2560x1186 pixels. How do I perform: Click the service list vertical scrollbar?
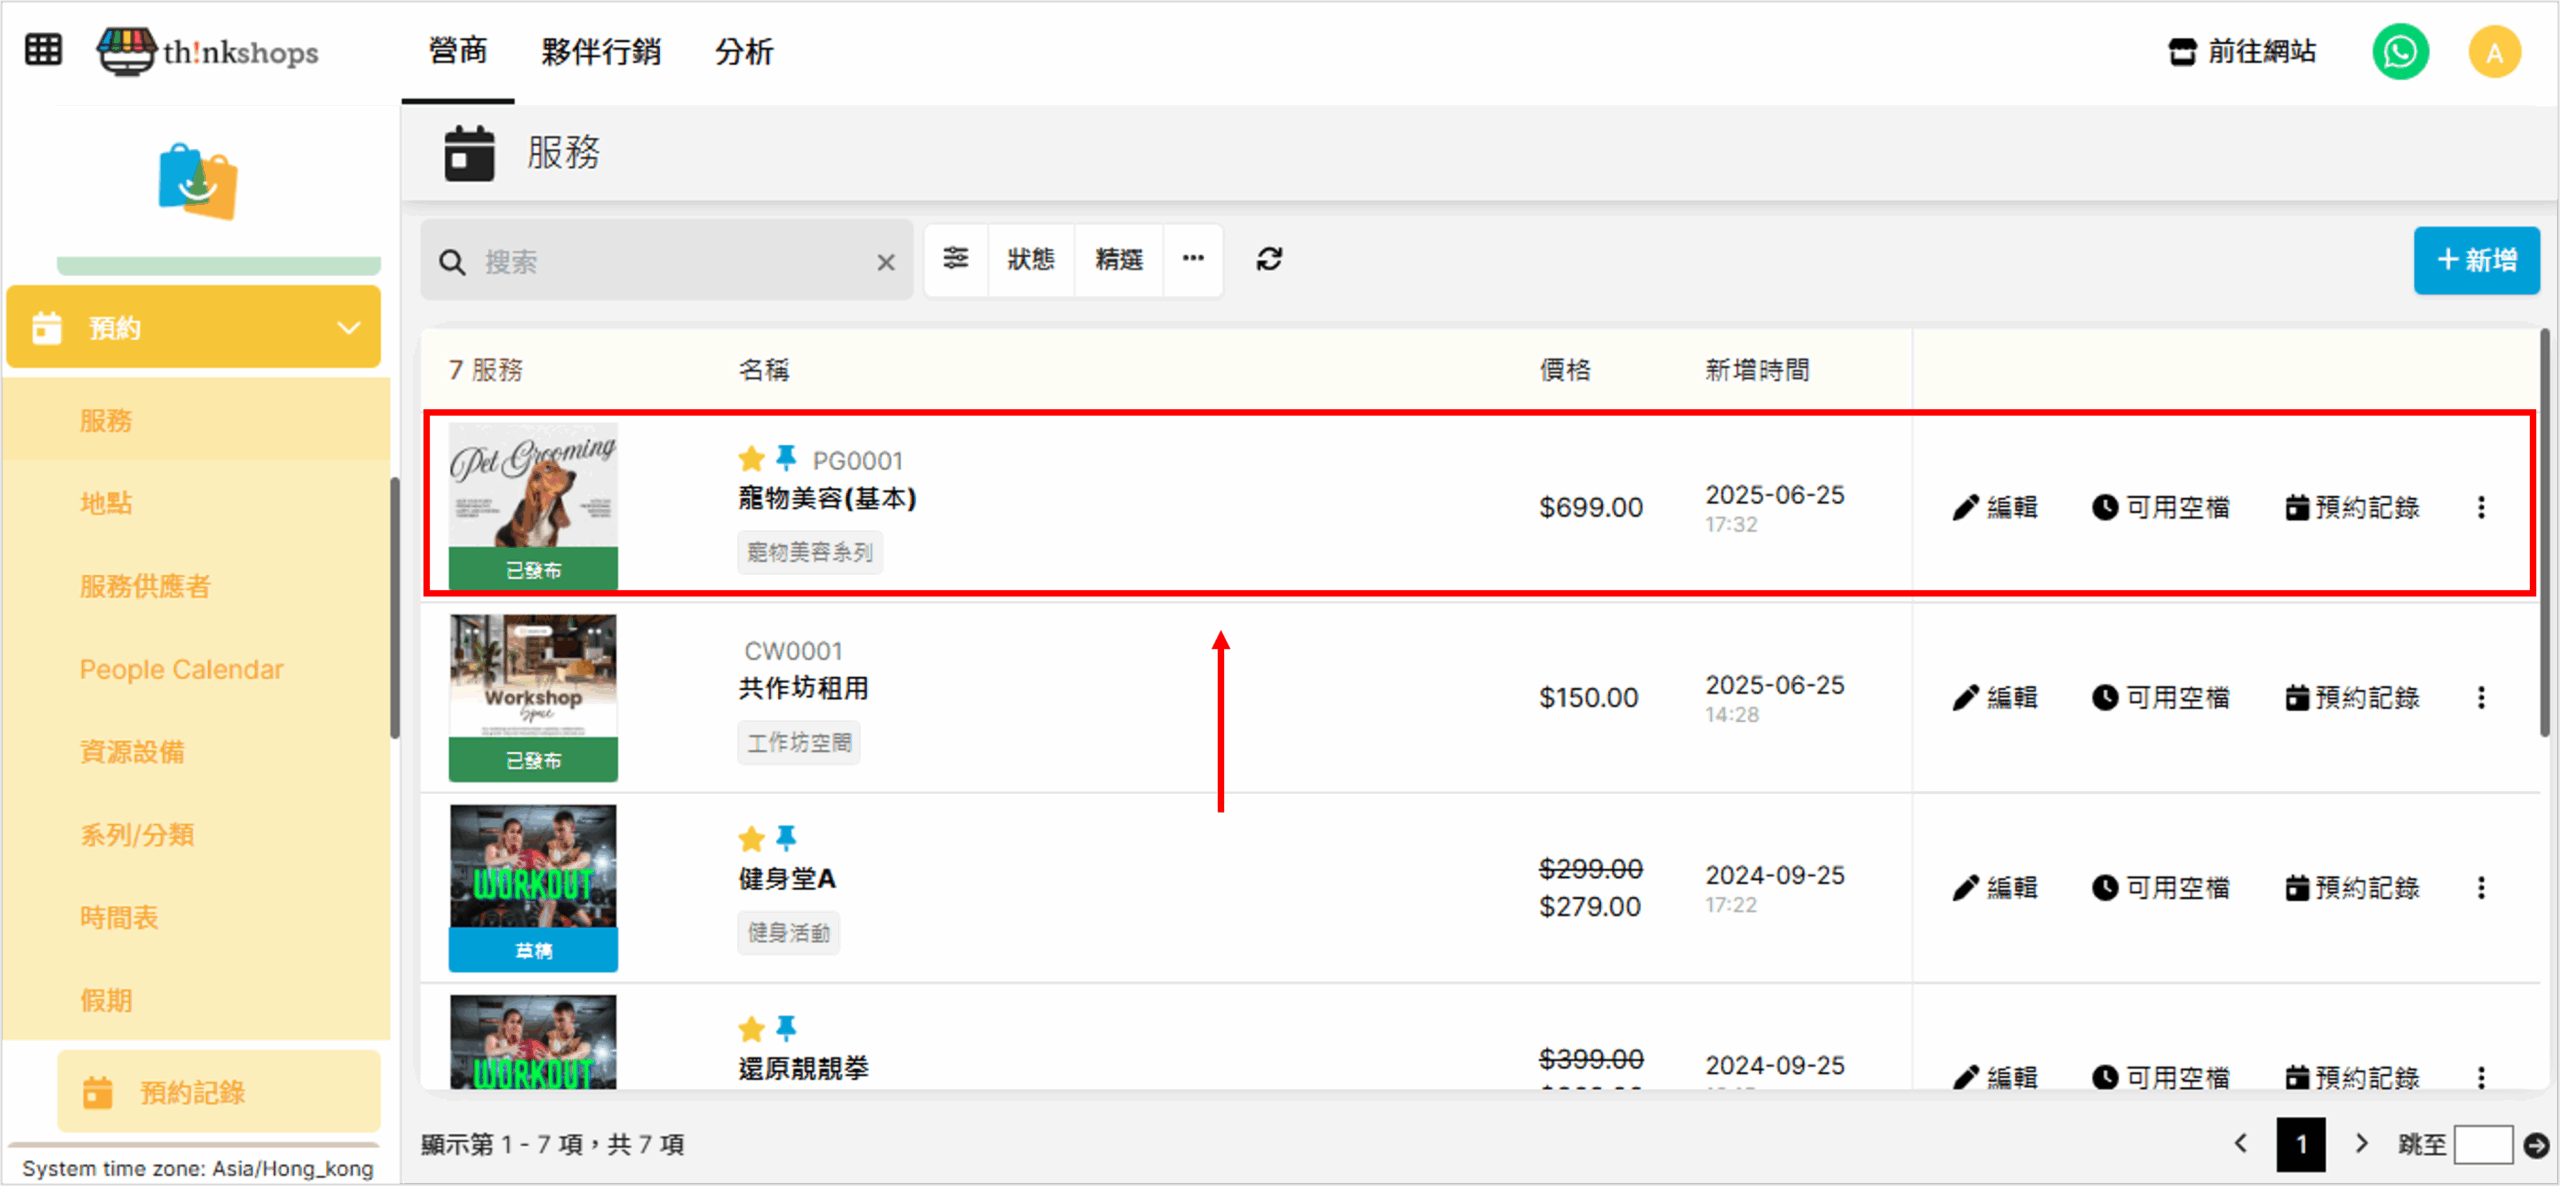(2544, 540)
